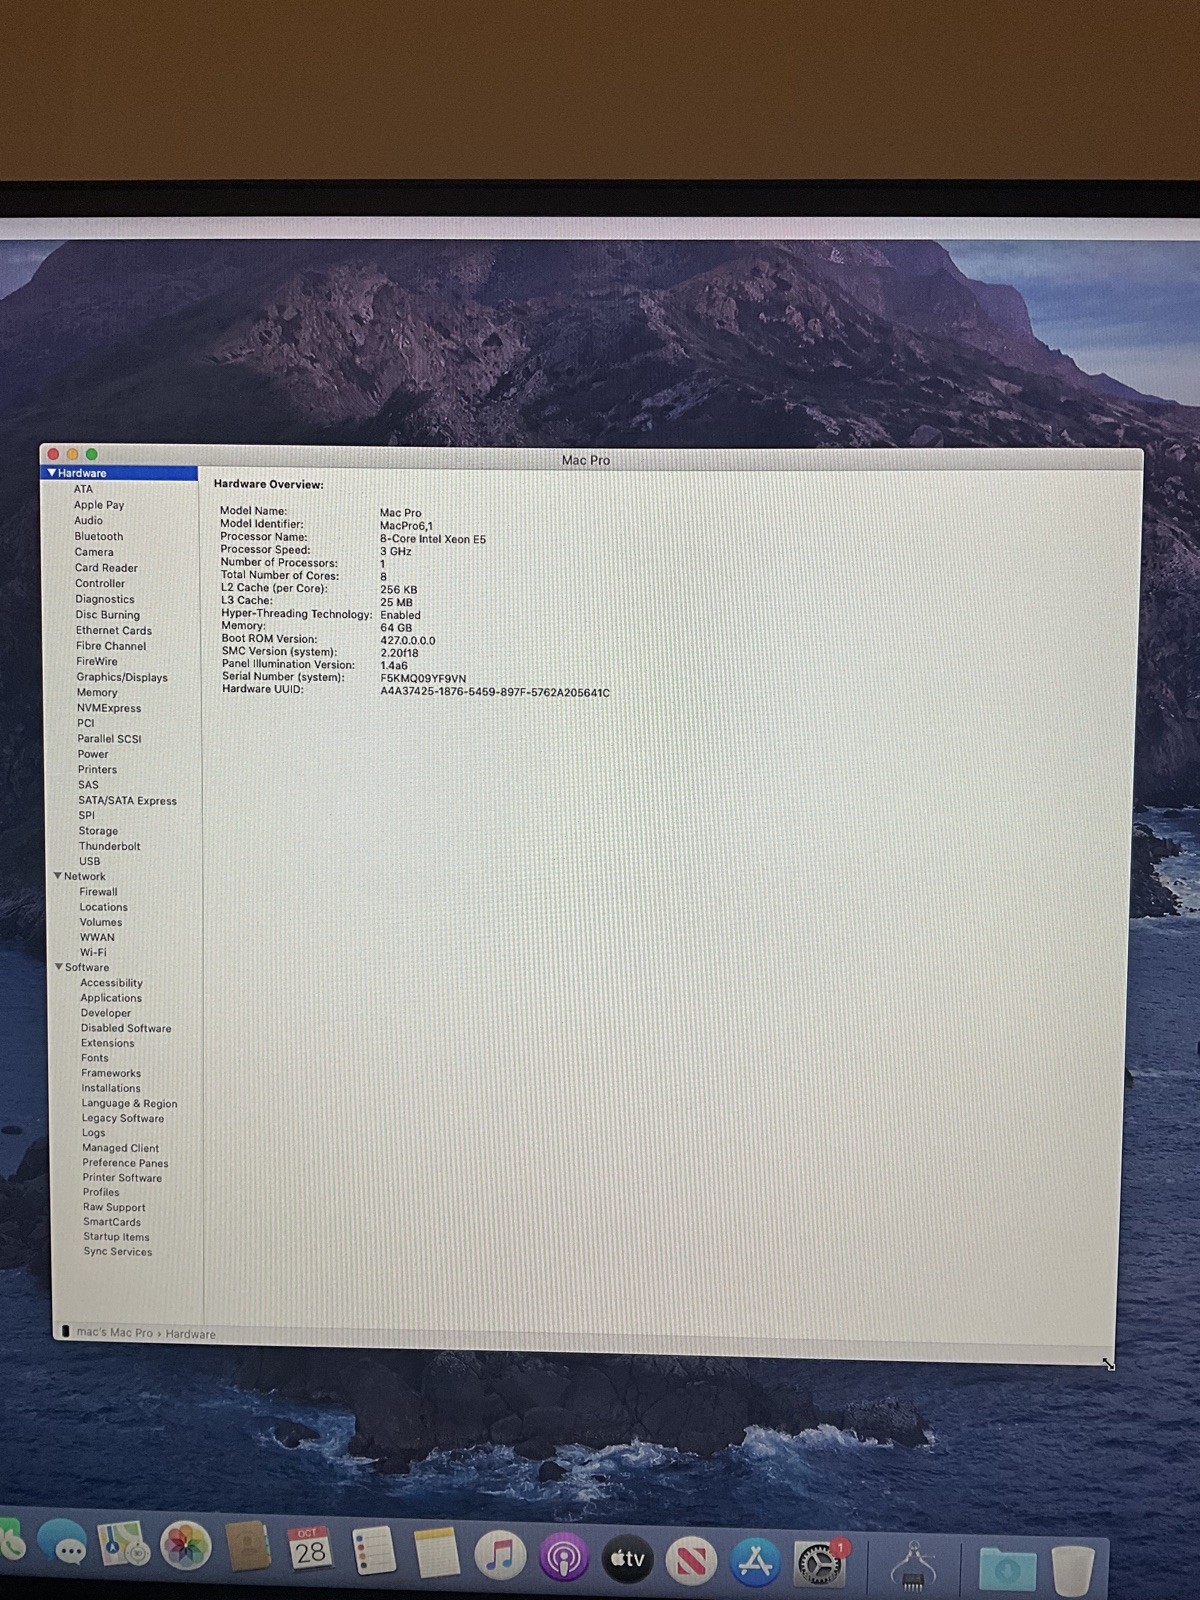
Task: Select Fibre Channel in sidebar
Action: (111, 646)
